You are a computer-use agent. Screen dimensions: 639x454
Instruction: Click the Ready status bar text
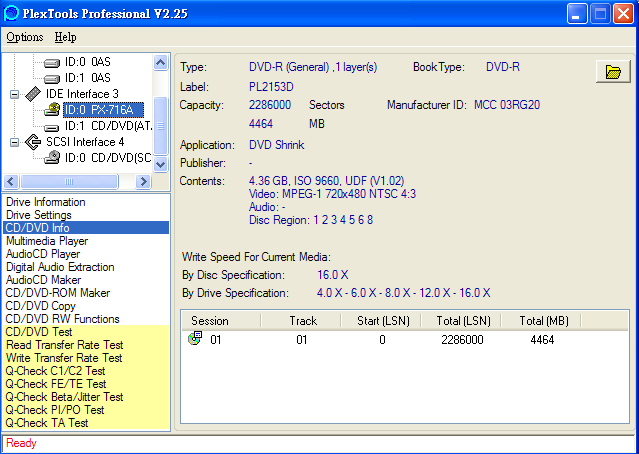coord(21,443)
